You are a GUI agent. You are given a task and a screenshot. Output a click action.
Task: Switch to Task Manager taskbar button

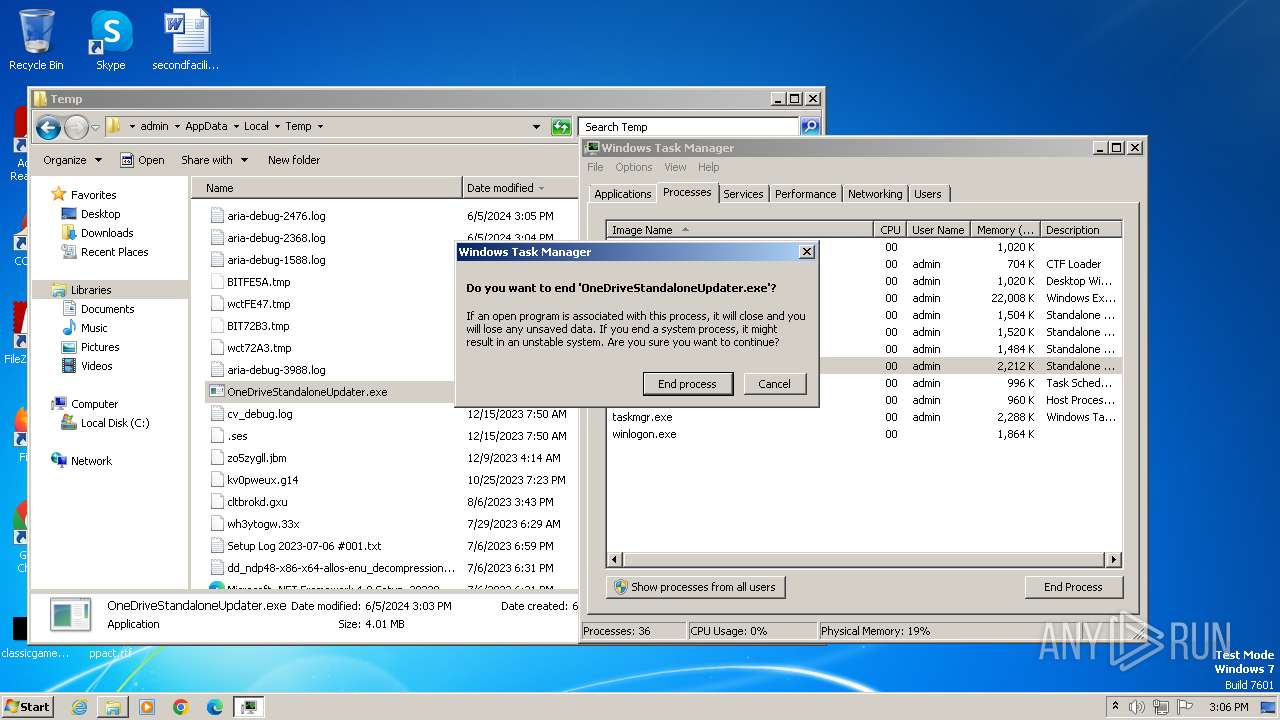click(249, 707)
